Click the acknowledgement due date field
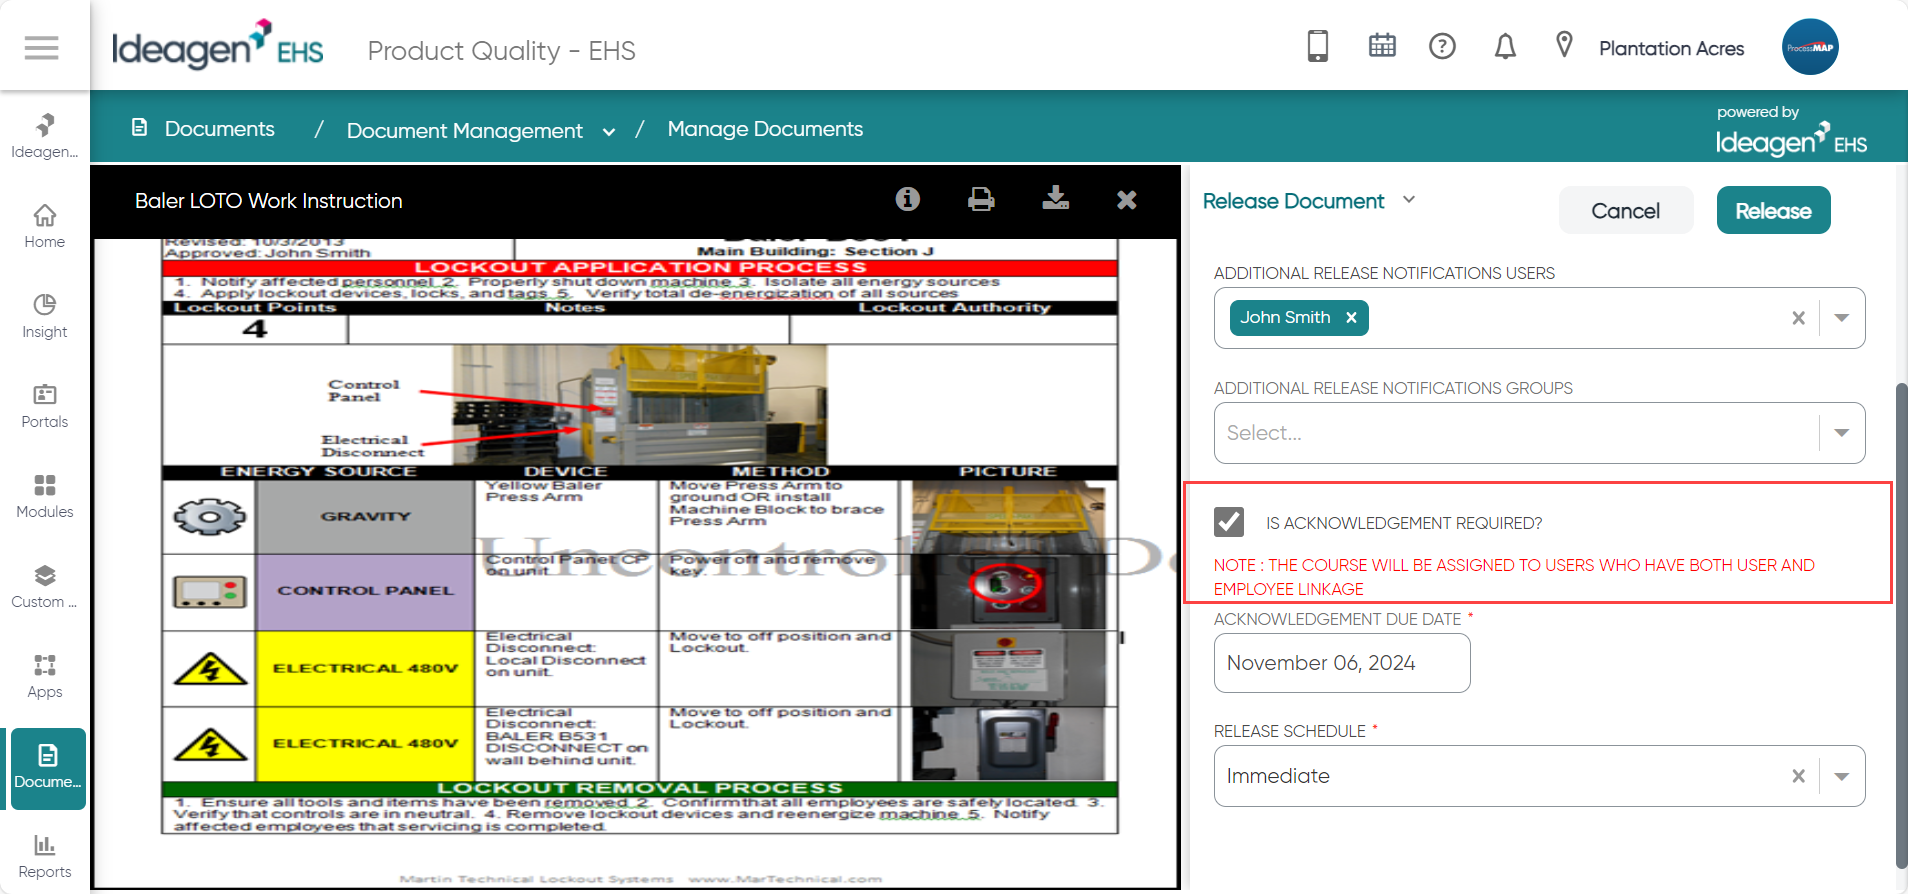The width and height of the screenshot is (1908, 894). [1342, 663]
